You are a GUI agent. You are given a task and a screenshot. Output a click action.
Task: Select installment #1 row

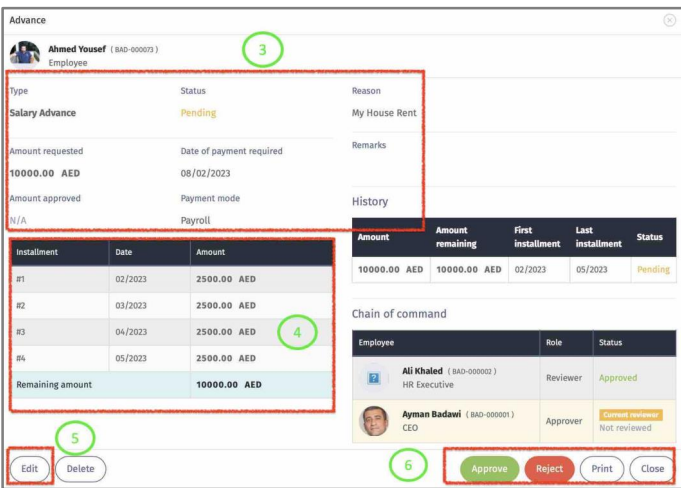coord(170,279)
